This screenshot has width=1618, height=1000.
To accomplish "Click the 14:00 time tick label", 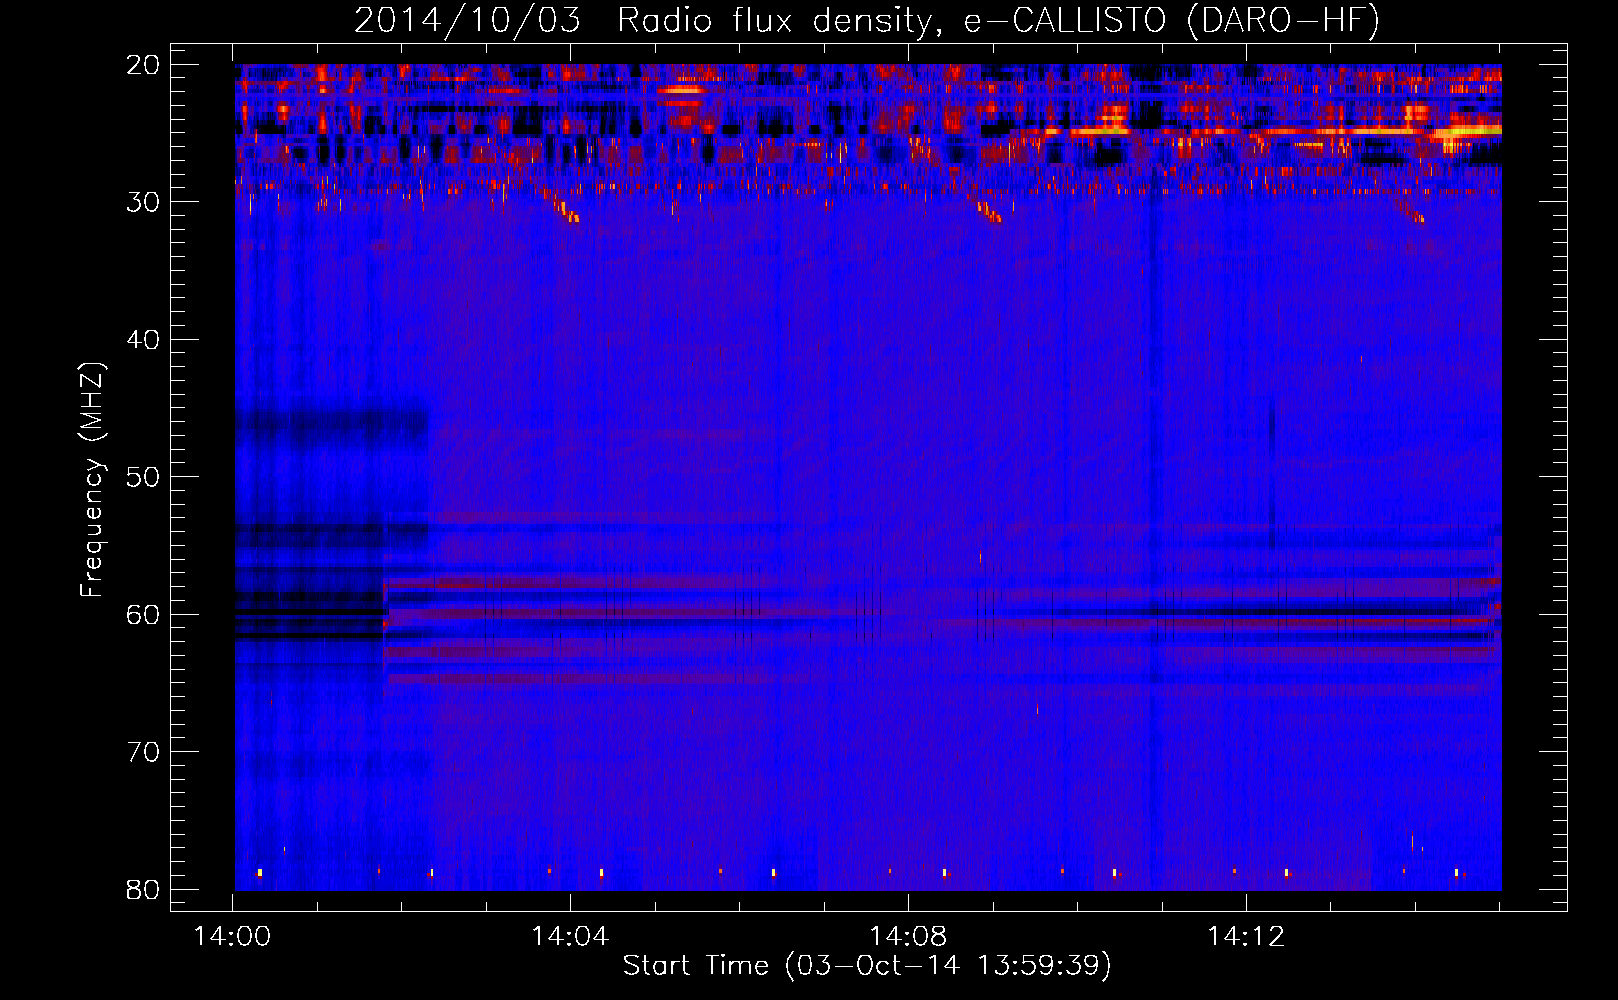I will coord(232,937).
